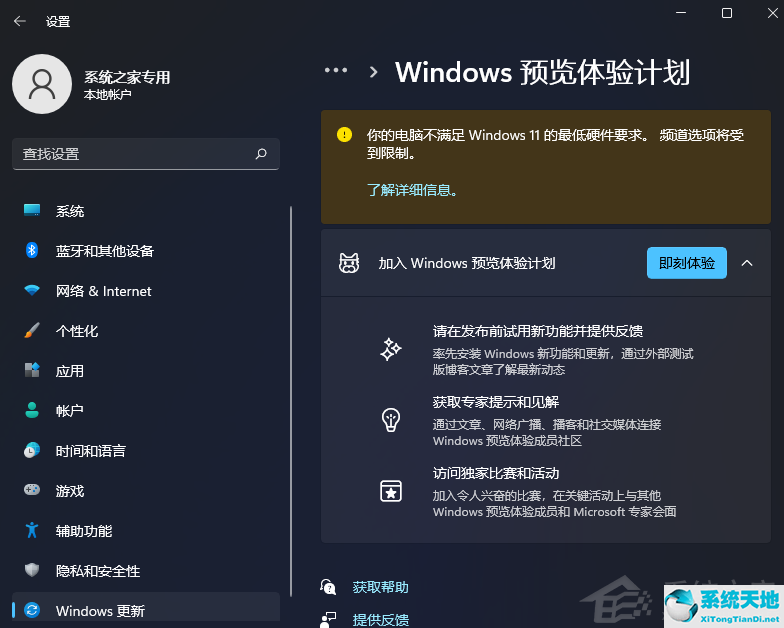The image size is (784, 628).
Task: Click heading 请在发布前试用新功能并提供反馈
Action: click(538, 331)
